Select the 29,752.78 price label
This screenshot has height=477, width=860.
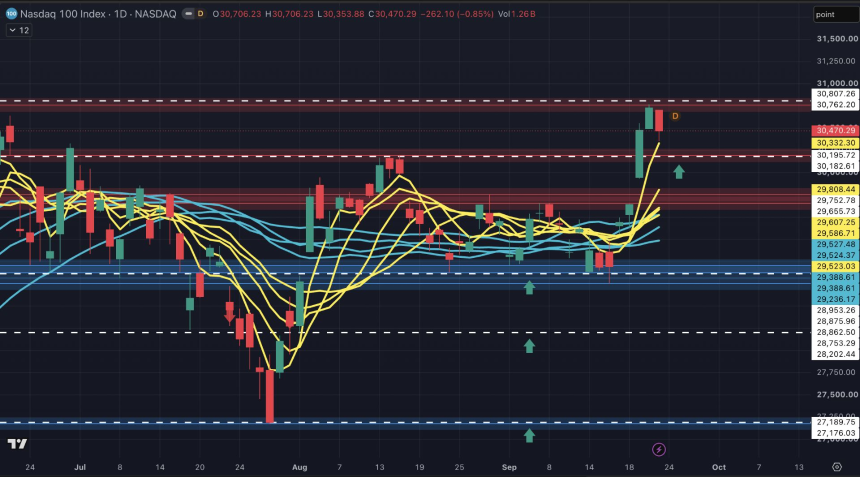click(835, 200)
